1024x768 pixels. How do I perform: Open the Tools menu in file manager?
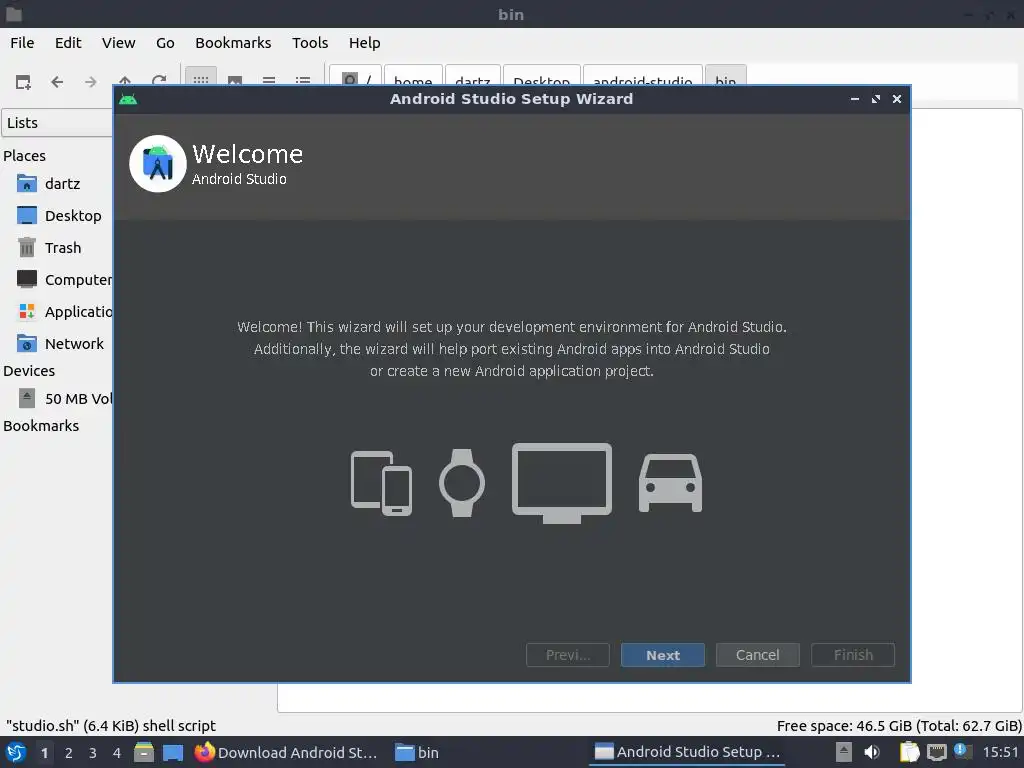[x=310, y=43]
